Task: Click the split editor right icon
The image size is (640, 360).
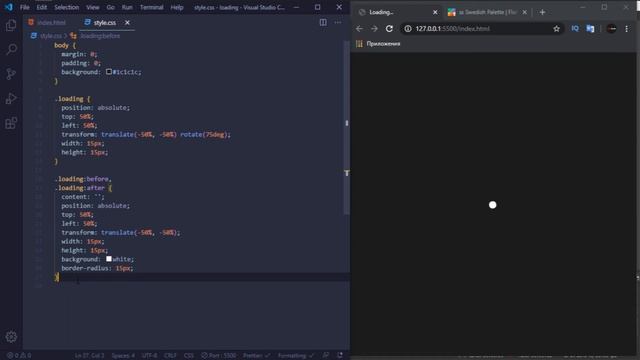Action: (x=323, y=22)
